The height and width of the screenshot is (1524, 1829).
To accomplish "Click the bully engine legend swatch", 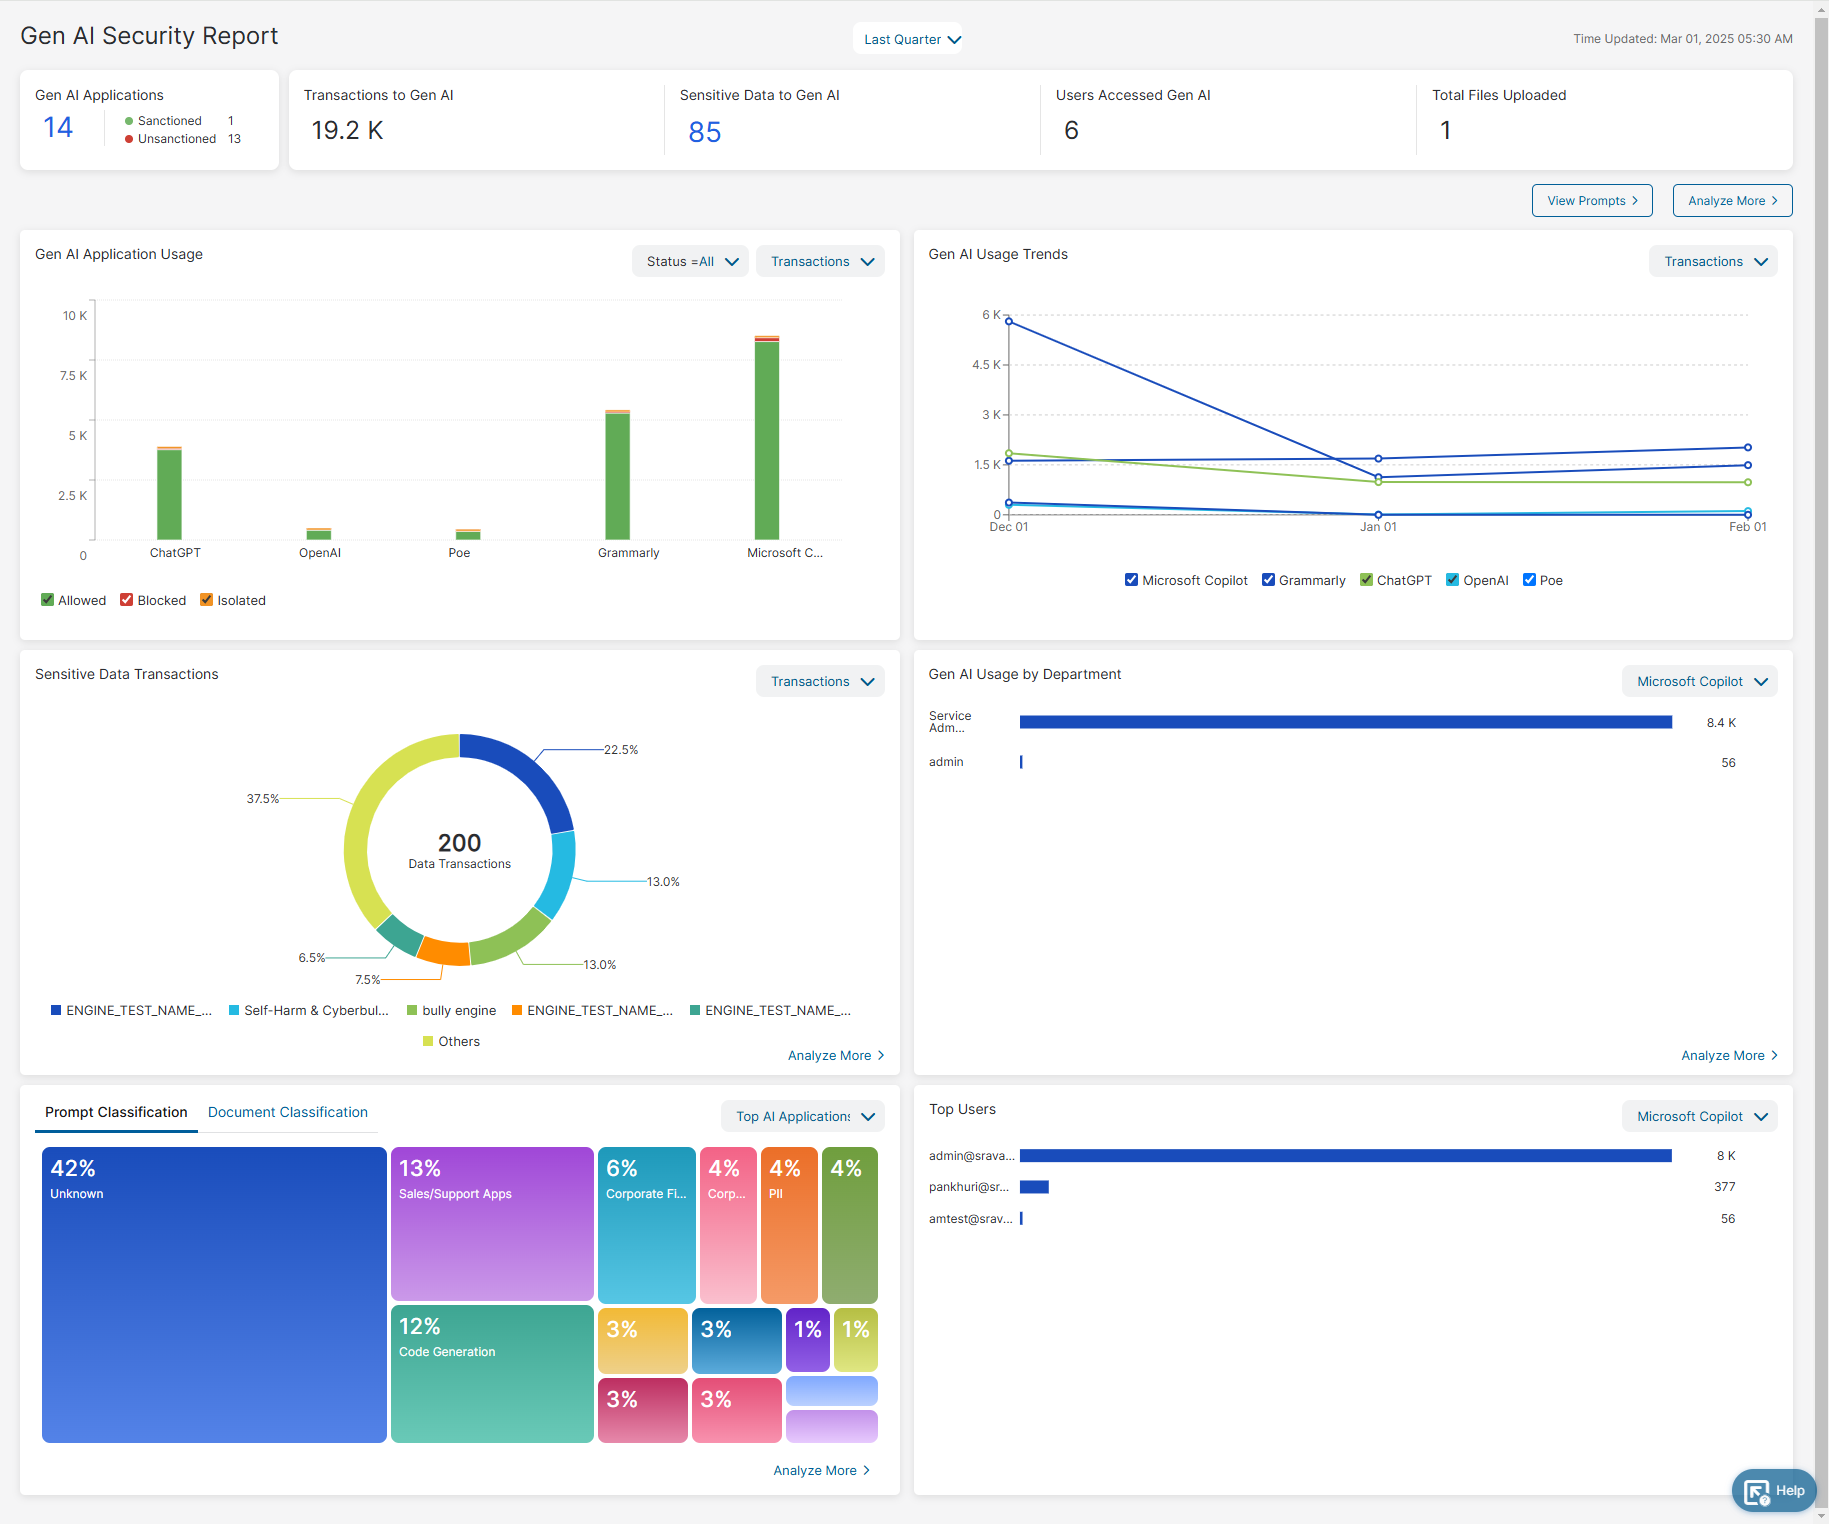I will coord(412,1010).
